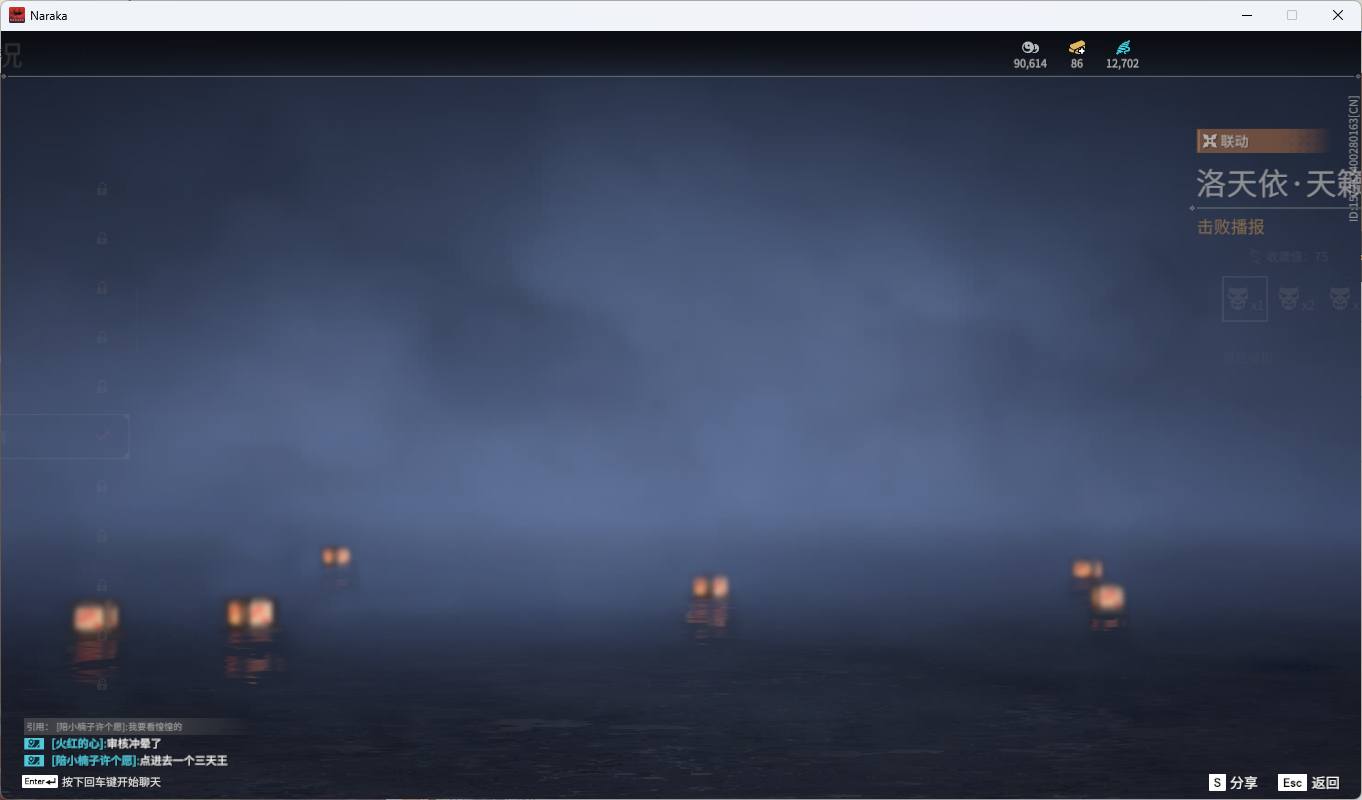
Task: Close the Naraka window
Action: click(1338, 15)
